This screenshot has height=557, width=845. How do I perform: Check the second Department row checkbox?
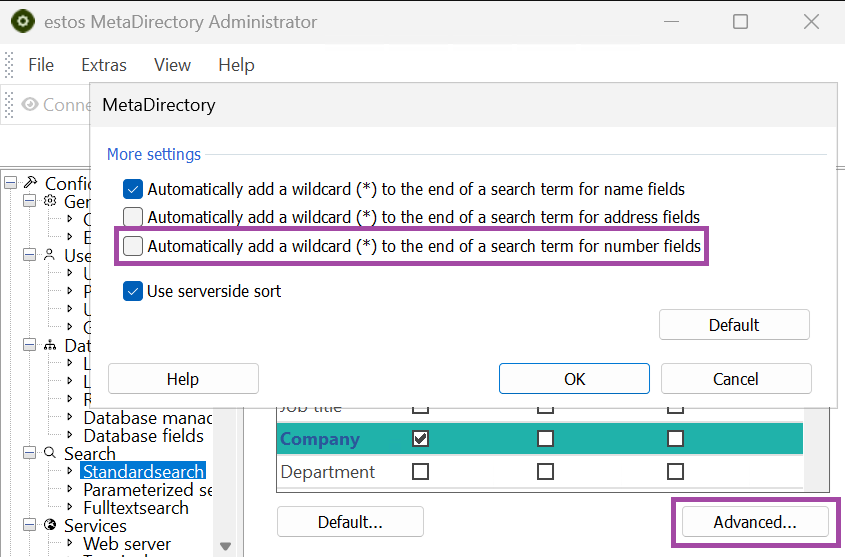pyautogui.click(x=545, y=471)
